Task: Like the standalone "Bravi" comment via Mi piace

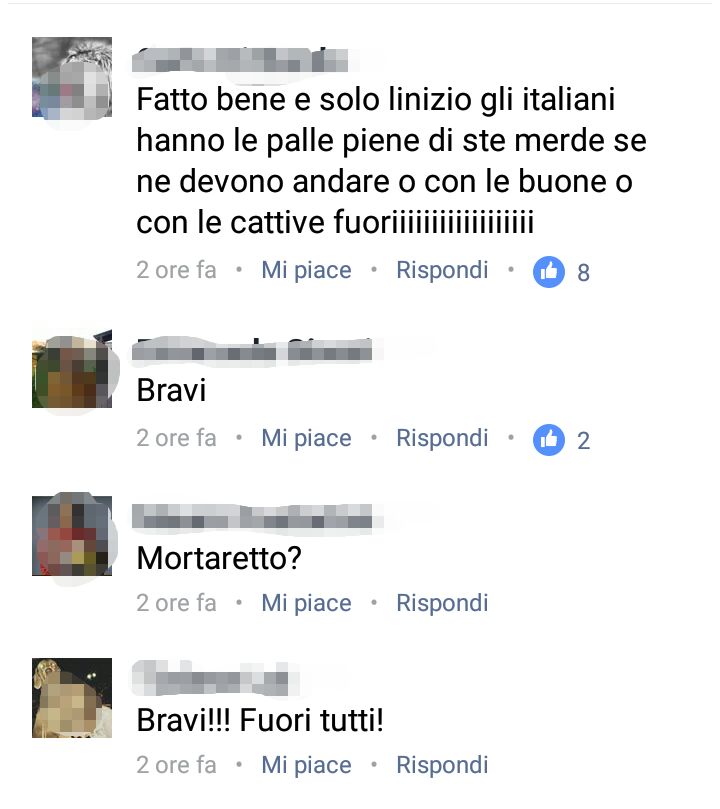Action: 306,439
